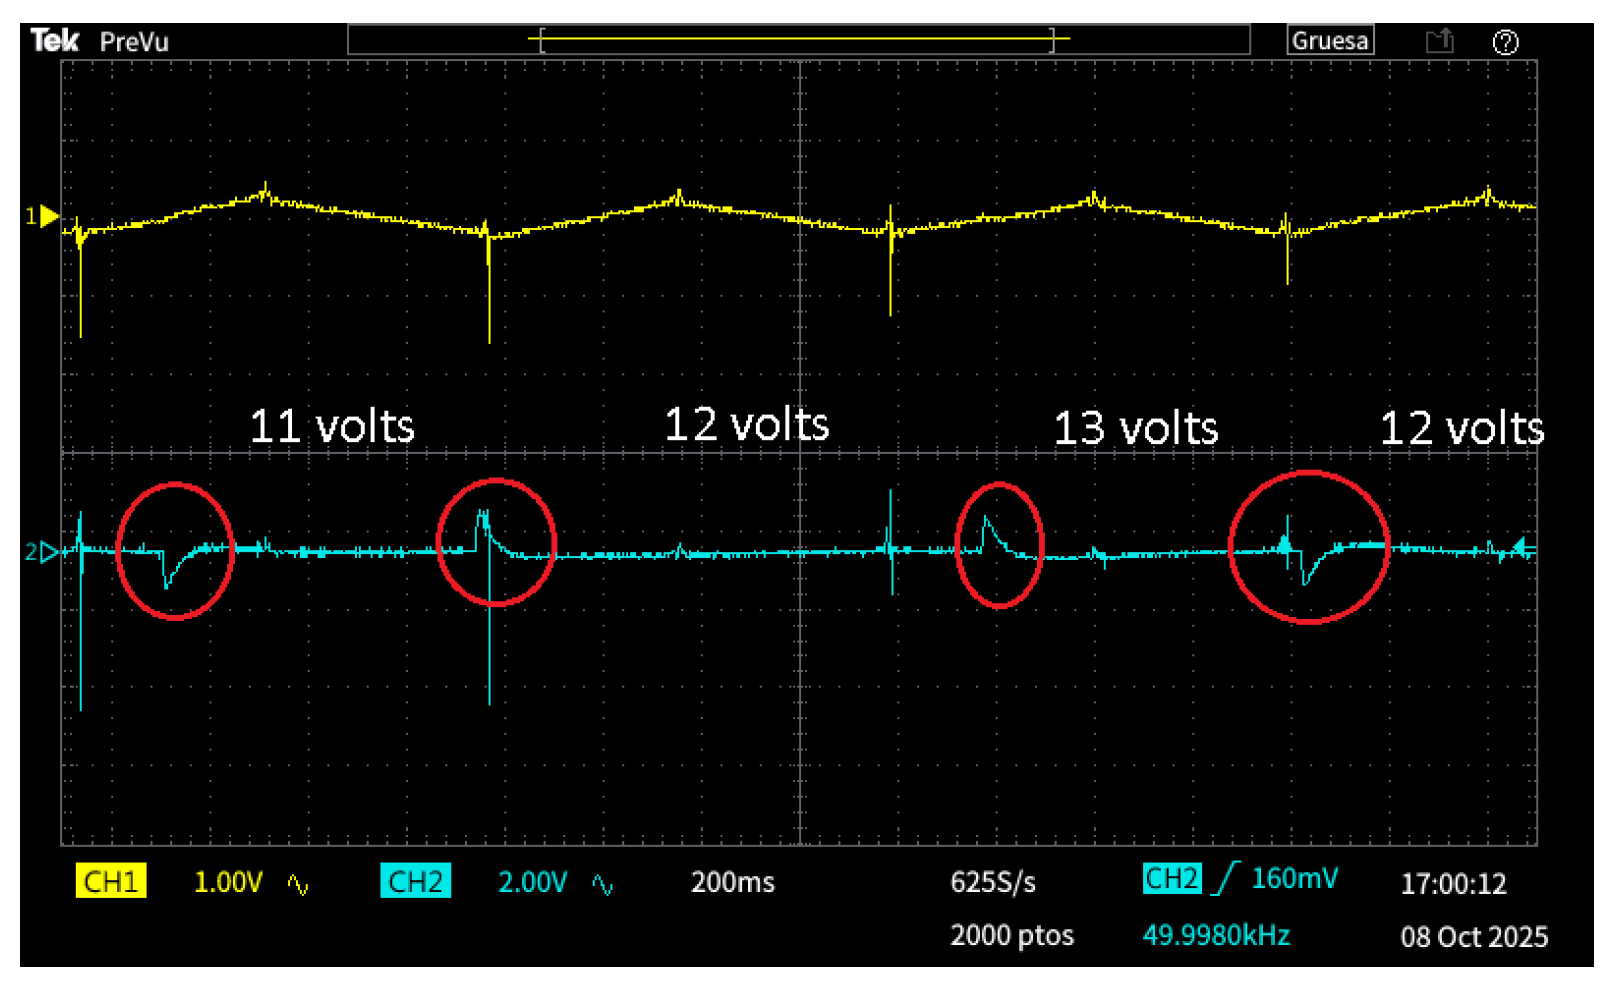The image size is (1621, 986).
Task: Toggle the cyan CH2 channel badge left
Action: click(415, 882)
